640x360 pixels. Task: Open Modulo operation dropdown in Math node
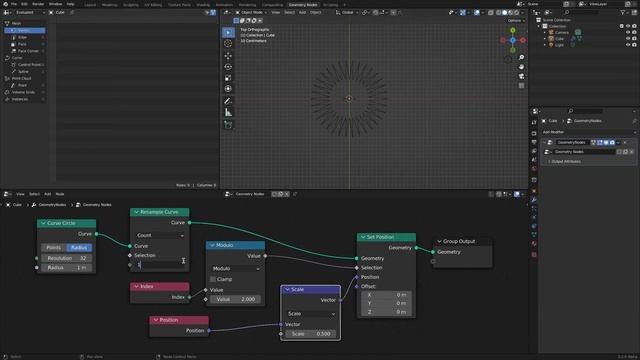pyautogui.click(x=236, y=269)
